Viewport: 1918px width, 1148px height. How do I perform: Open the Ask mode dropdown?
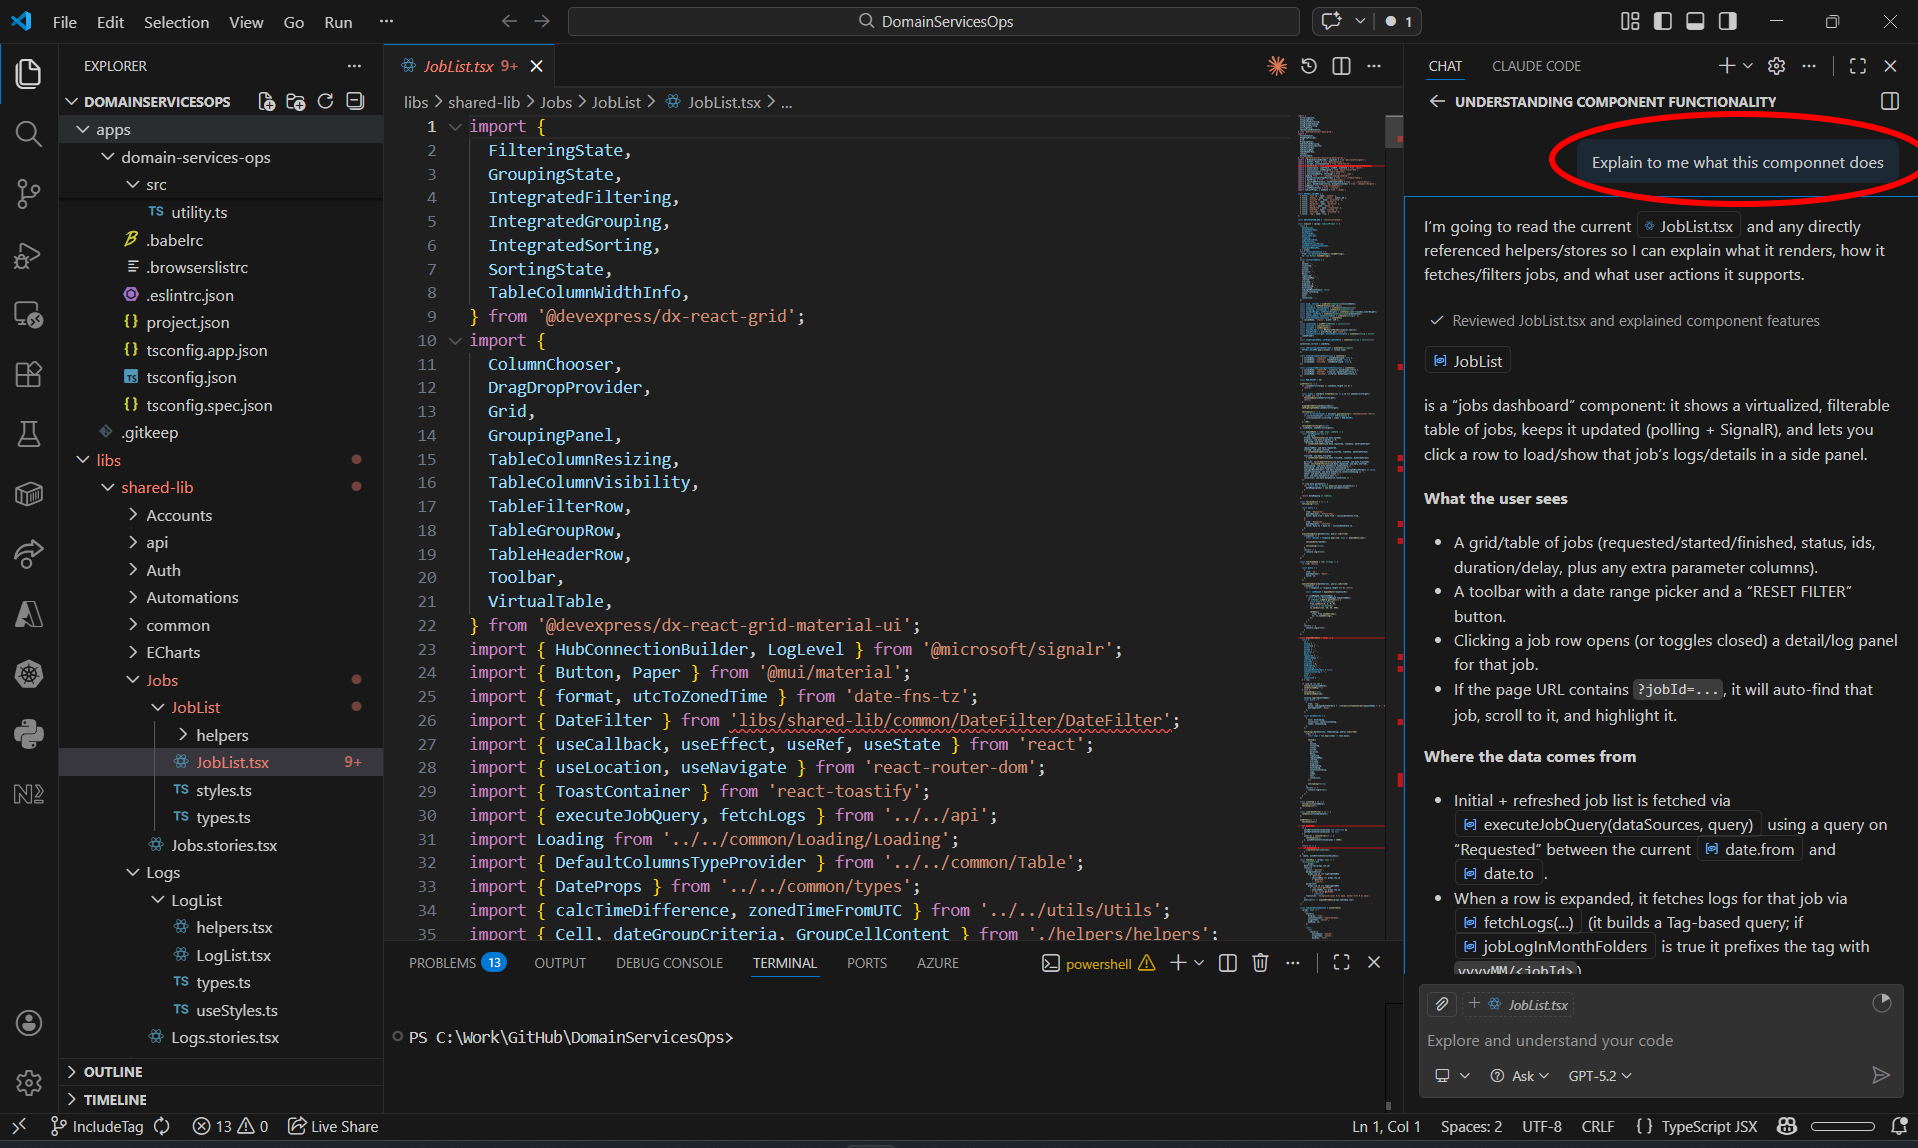(1519, 1075)
